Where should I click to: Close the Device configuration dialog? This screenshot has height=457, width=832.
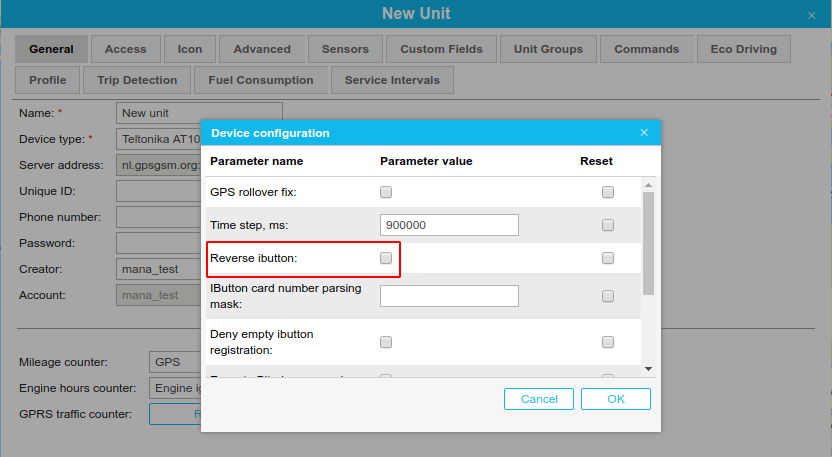coord(644,133)
